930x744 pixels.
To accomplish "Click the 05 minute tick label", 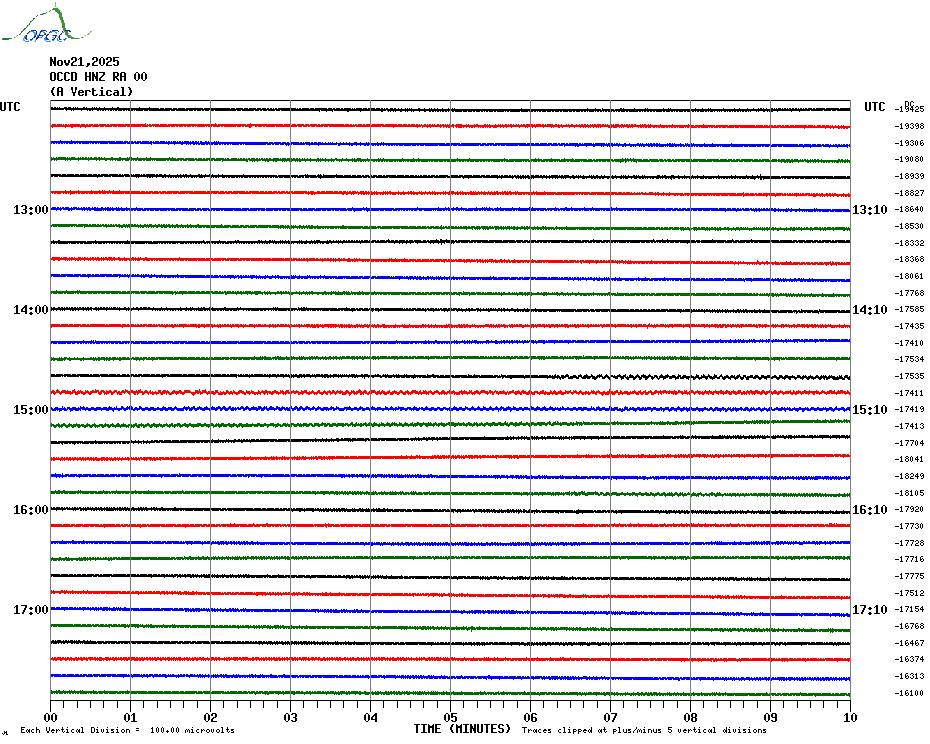I will [450, 716].
